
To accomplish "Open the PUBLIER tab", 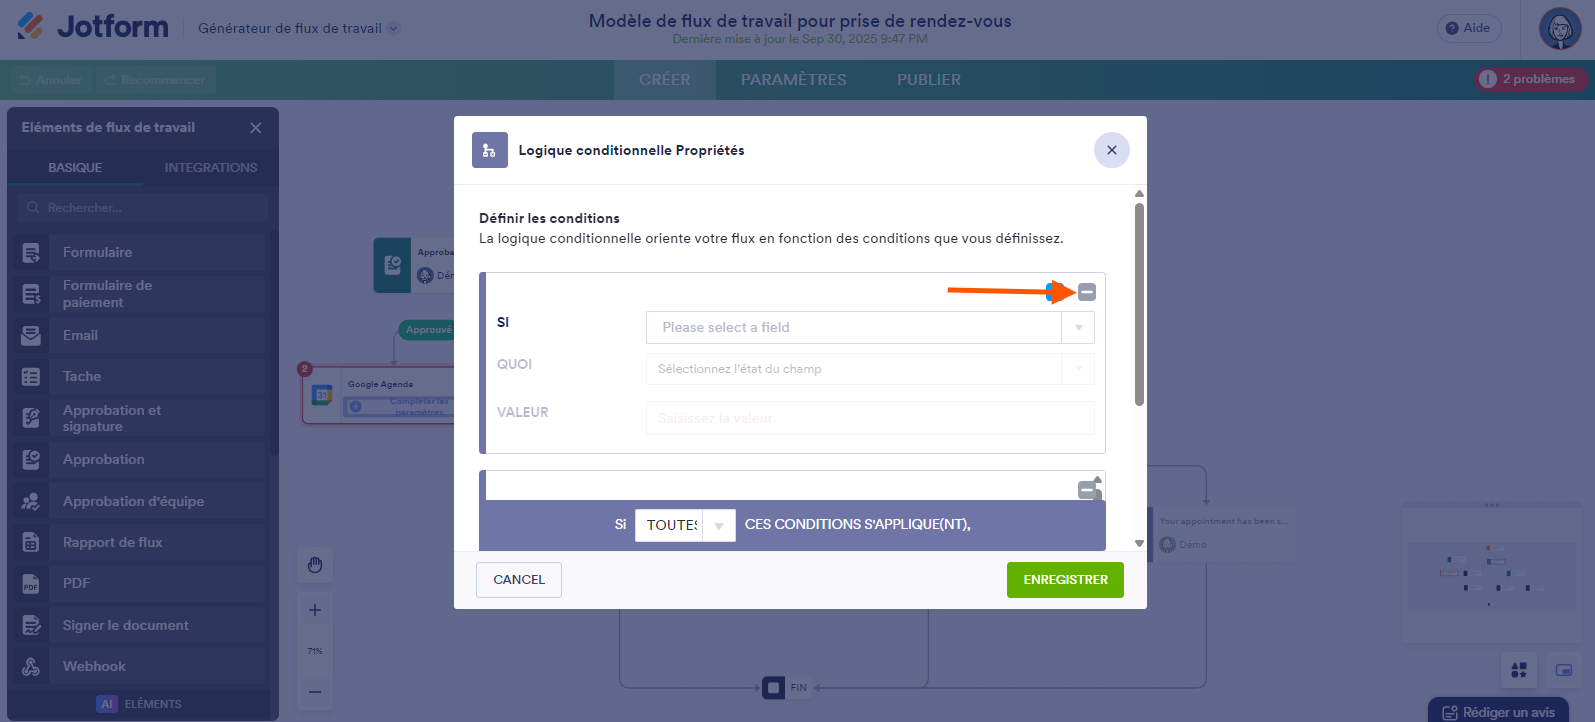I will pyautogui.click(x=928, y=80).
